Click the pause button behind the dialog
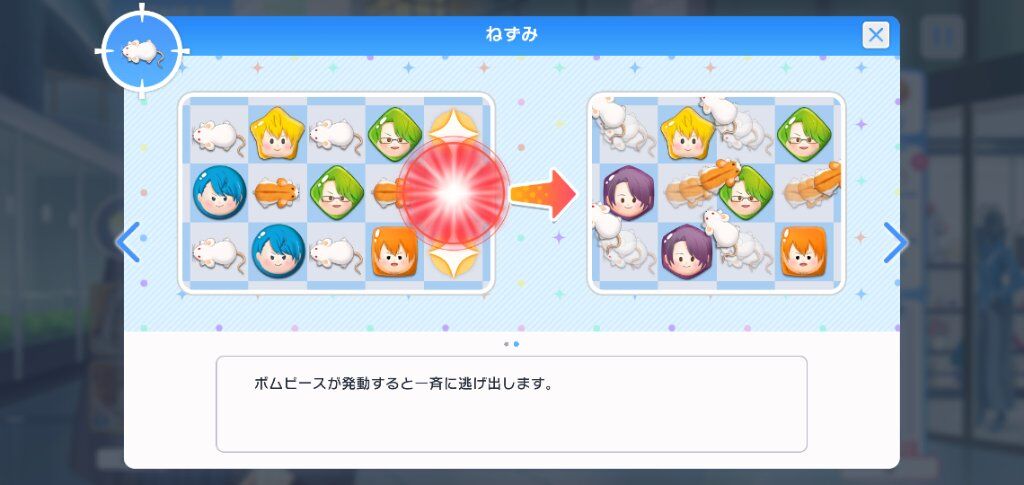Viewport: 1024px width, 485px height. [943, 37]
